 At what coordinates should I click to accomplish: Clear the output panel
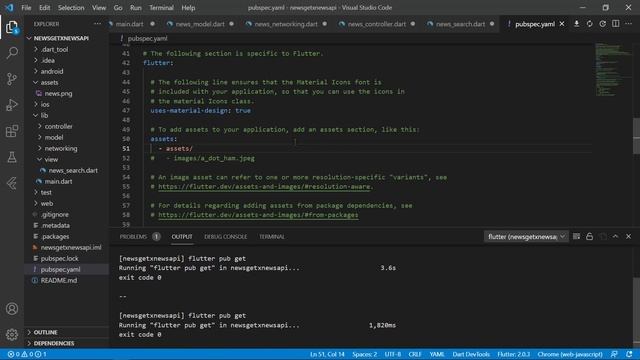[x=576, y=236]
